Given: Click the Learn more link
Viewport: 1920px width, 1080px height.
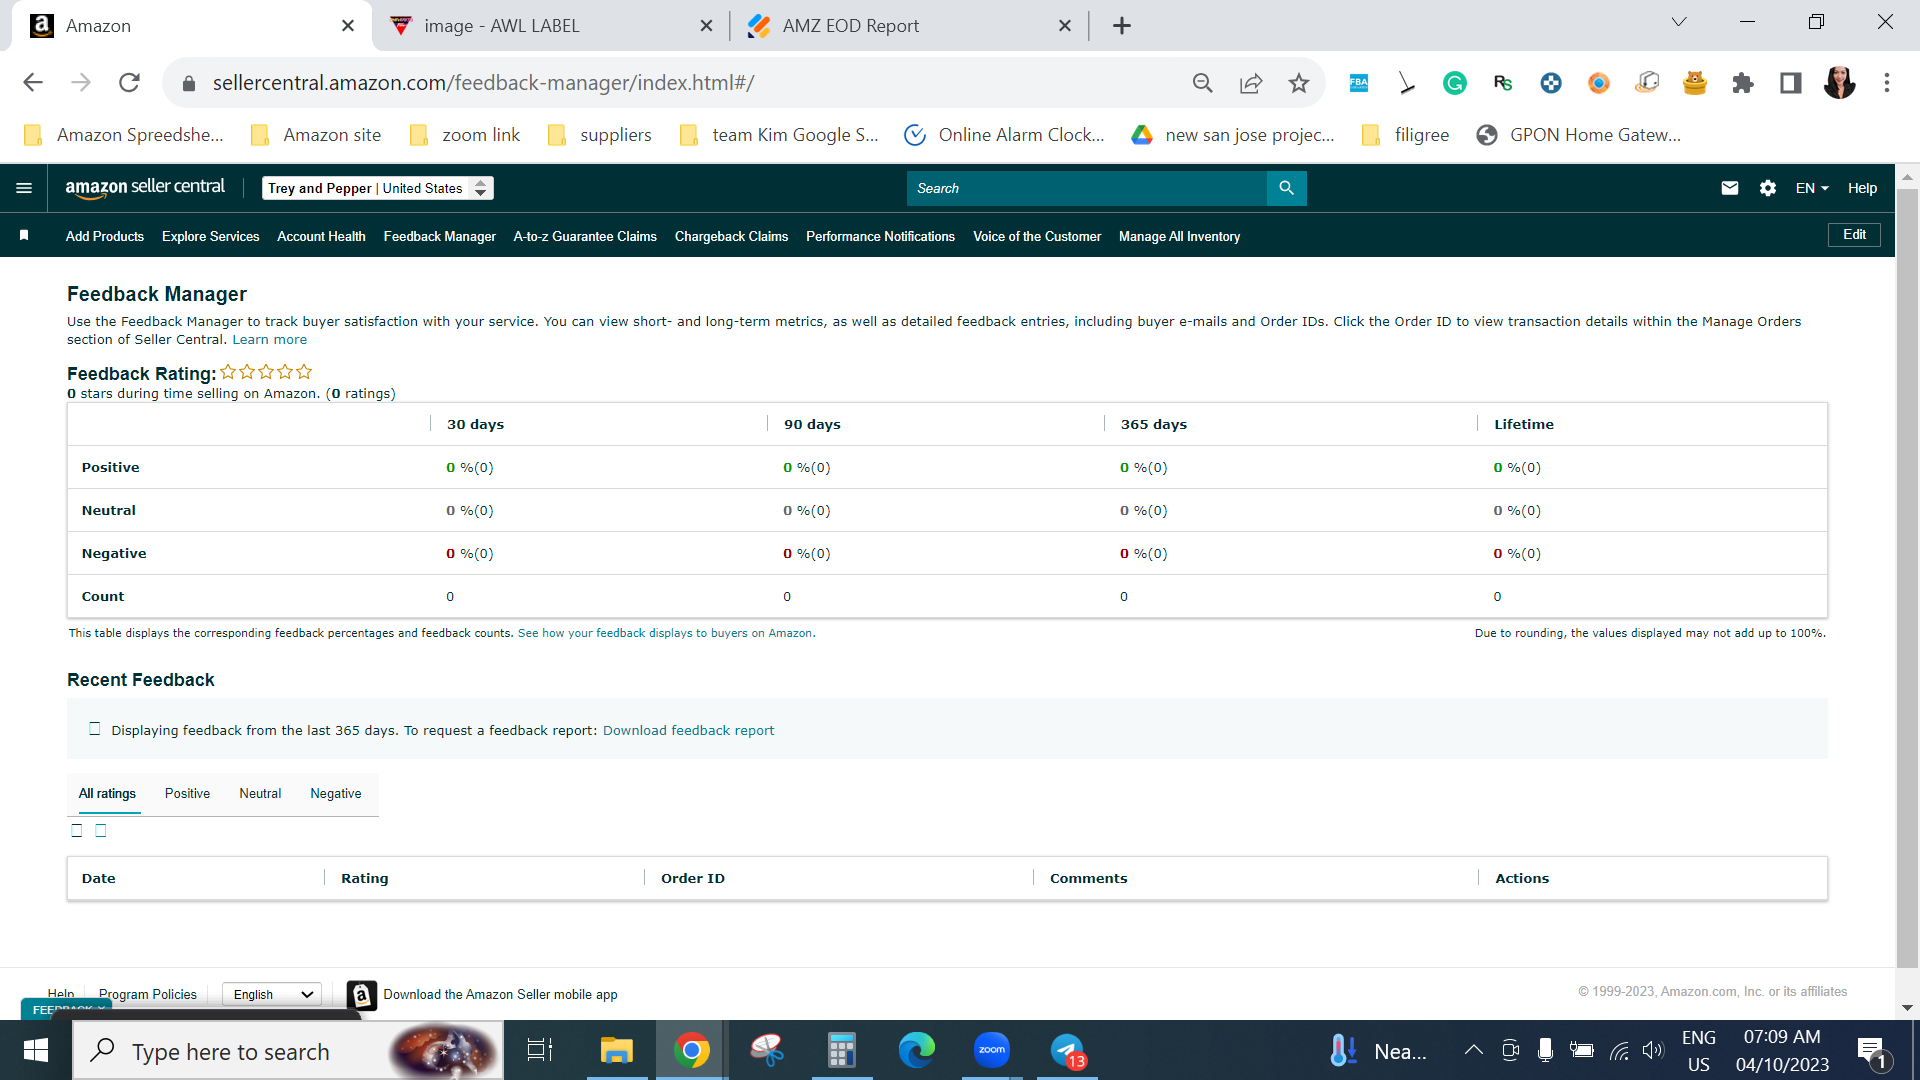Looking at the screenshot, I should point(270,340).
